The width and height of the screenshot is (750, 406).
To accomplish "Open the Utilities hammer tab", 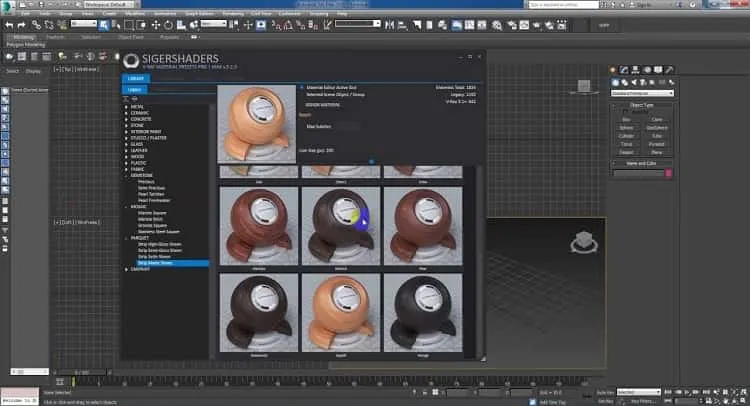I will click(x=669, y=70).
